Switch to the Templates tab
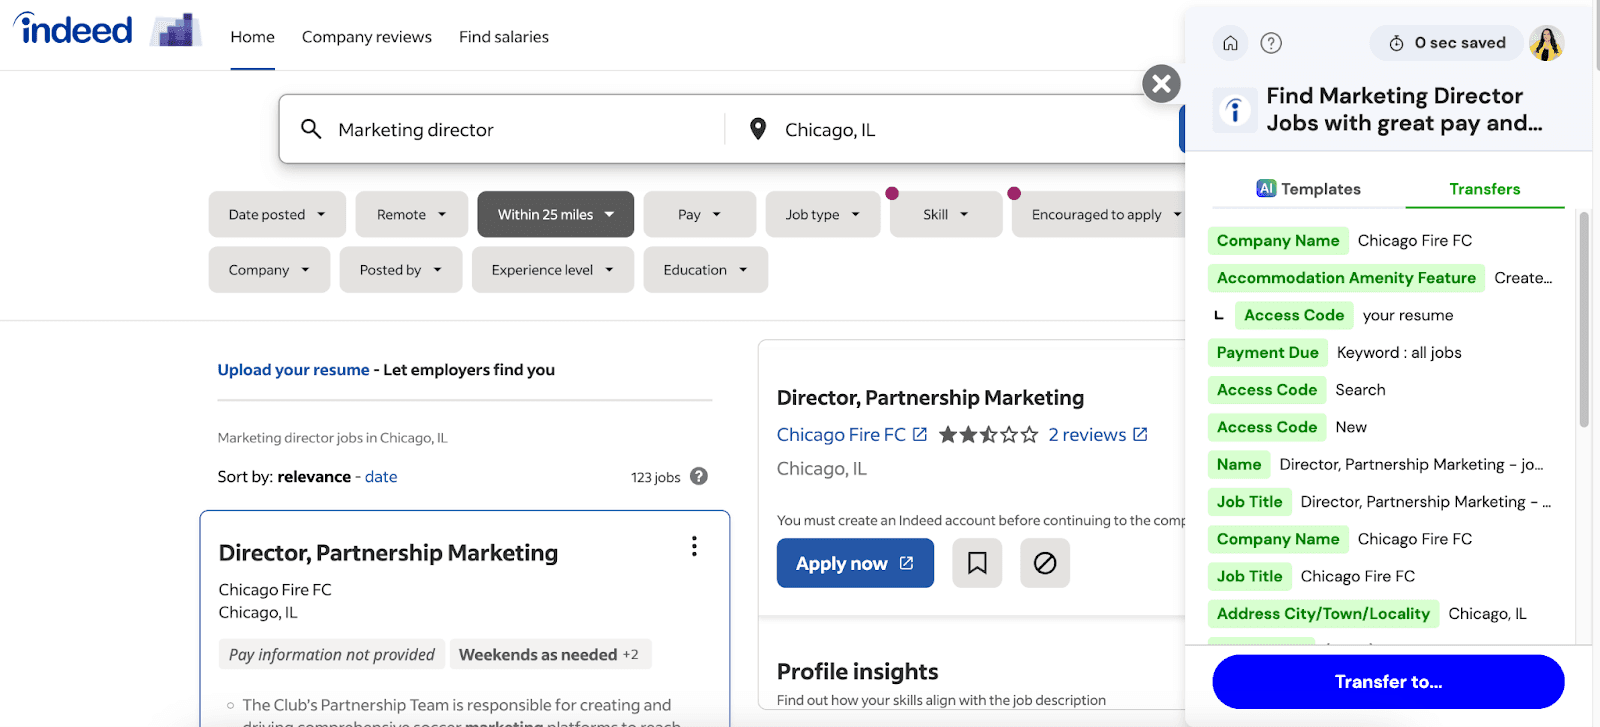This screenshot has width=1600, height=727. click(1308, 189)
